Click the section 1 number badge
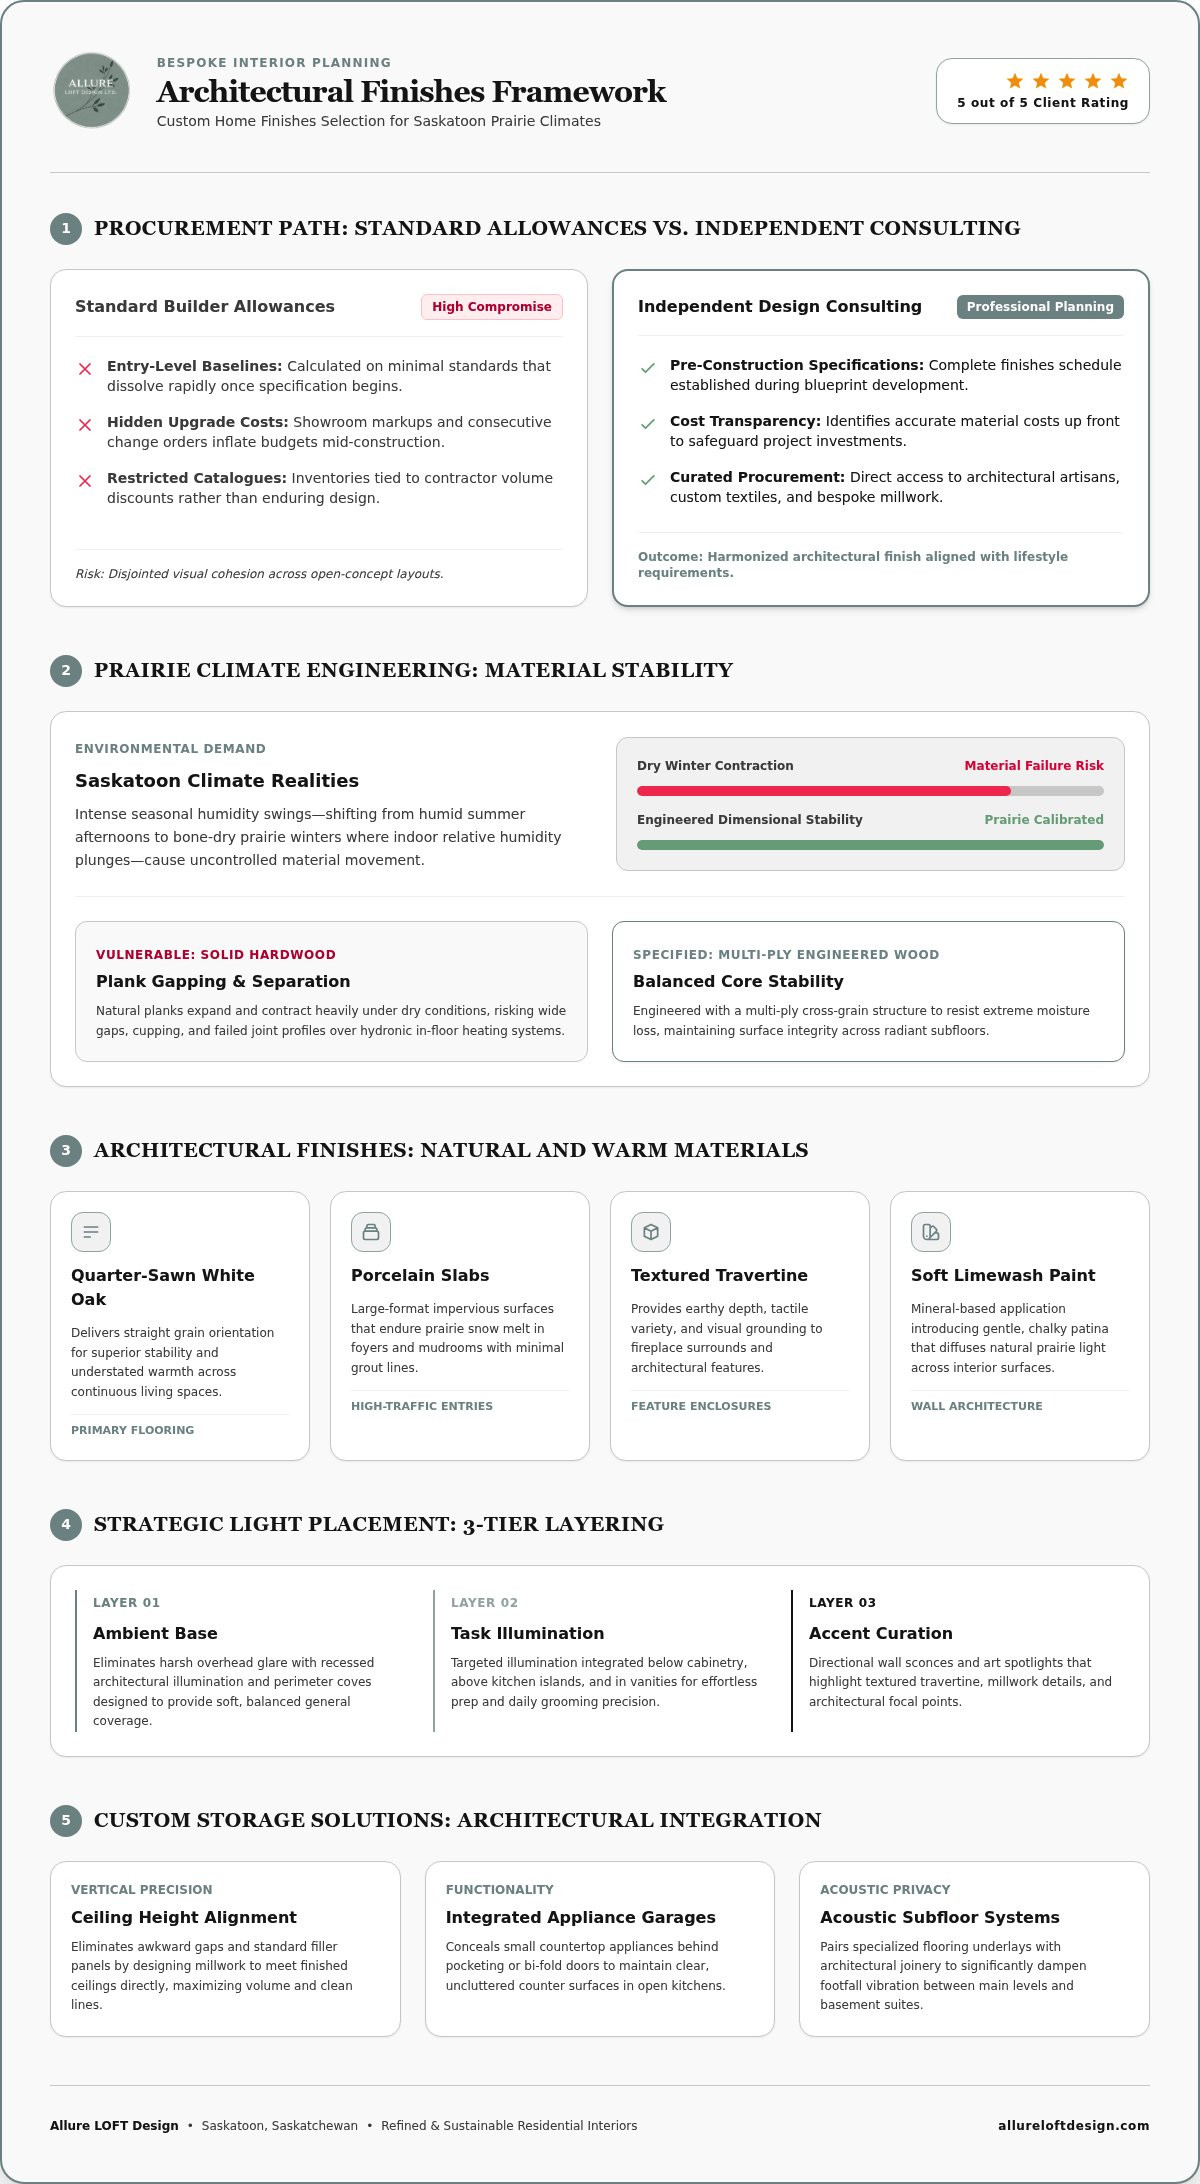This screenshot has width=1200, height=2184. click(x=66, y=228)
